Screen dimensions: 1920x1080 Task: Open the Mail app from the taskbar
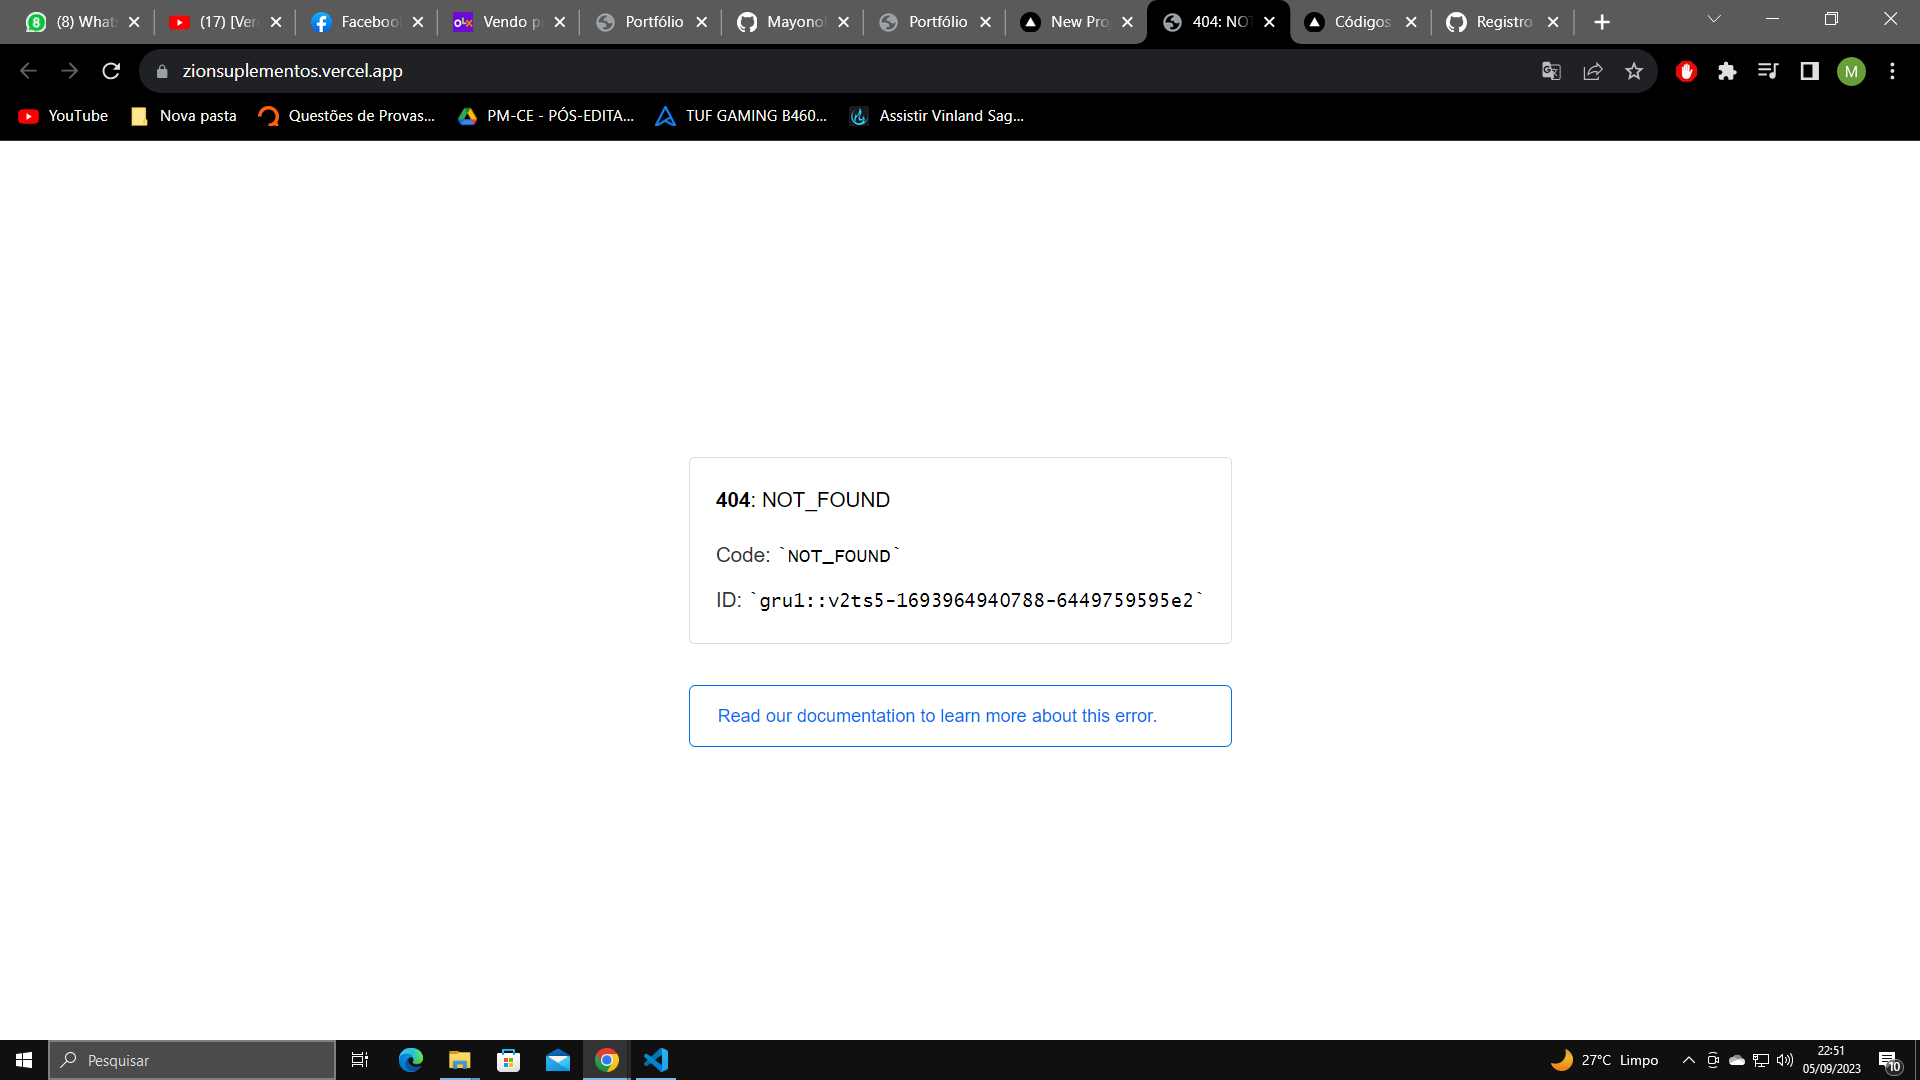tap(557, 1060)
